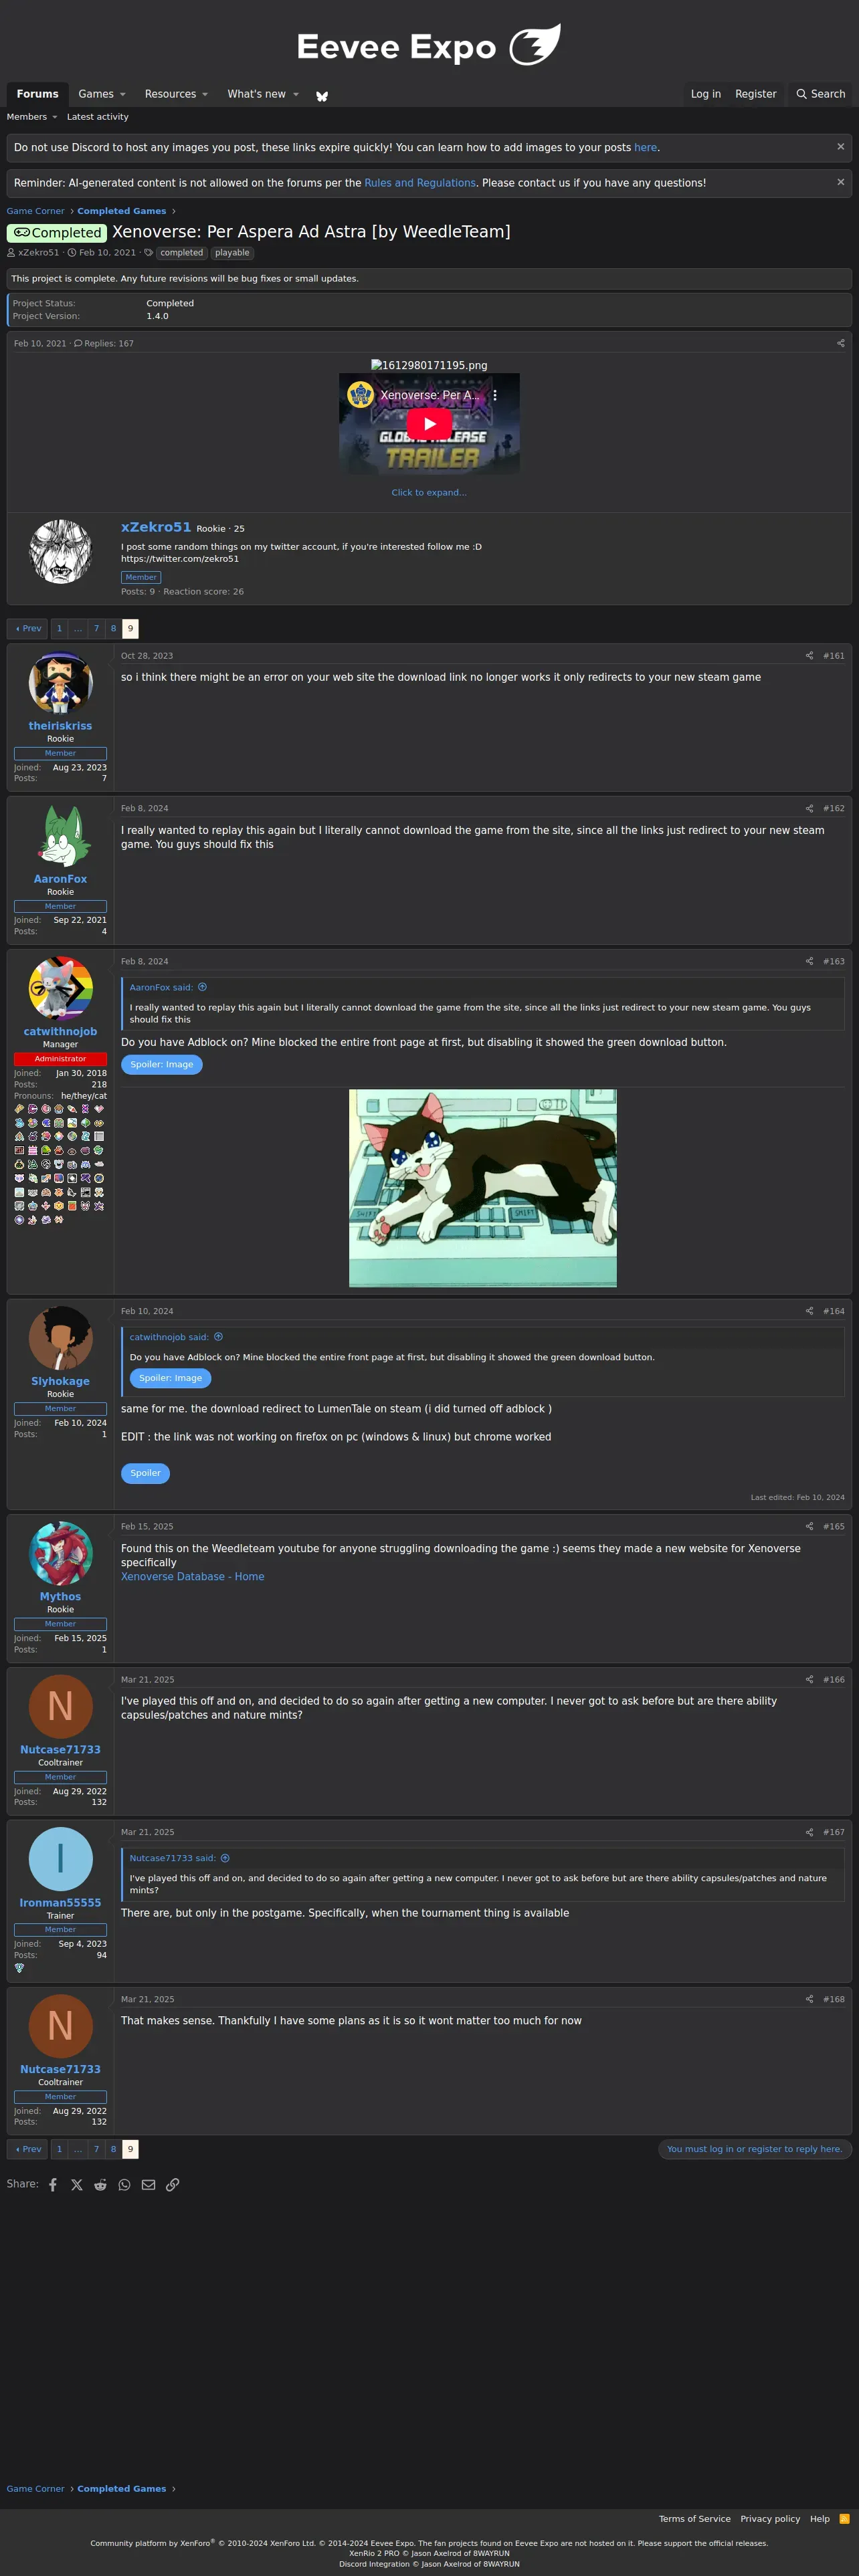
Task: Reveal Spoiler: Image in catwithnojob's post
Action: tap(162, 1065)
